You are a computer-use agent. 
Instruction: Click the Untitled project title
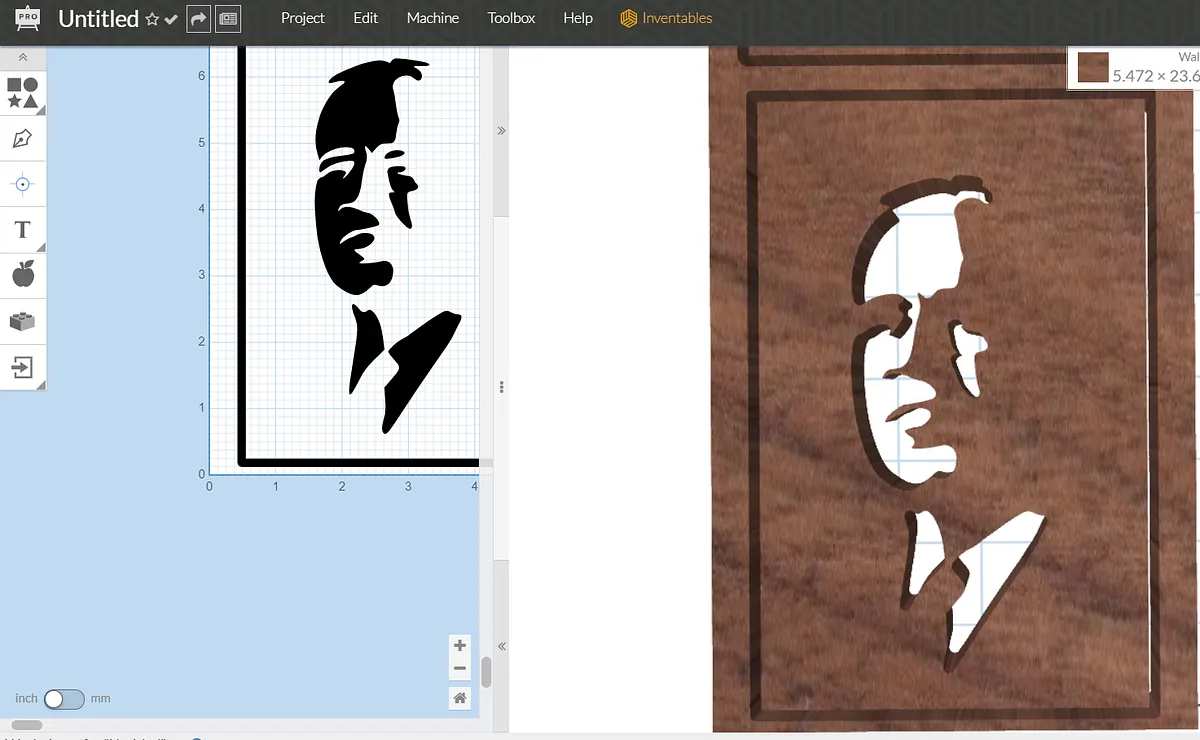click(98, 19)
